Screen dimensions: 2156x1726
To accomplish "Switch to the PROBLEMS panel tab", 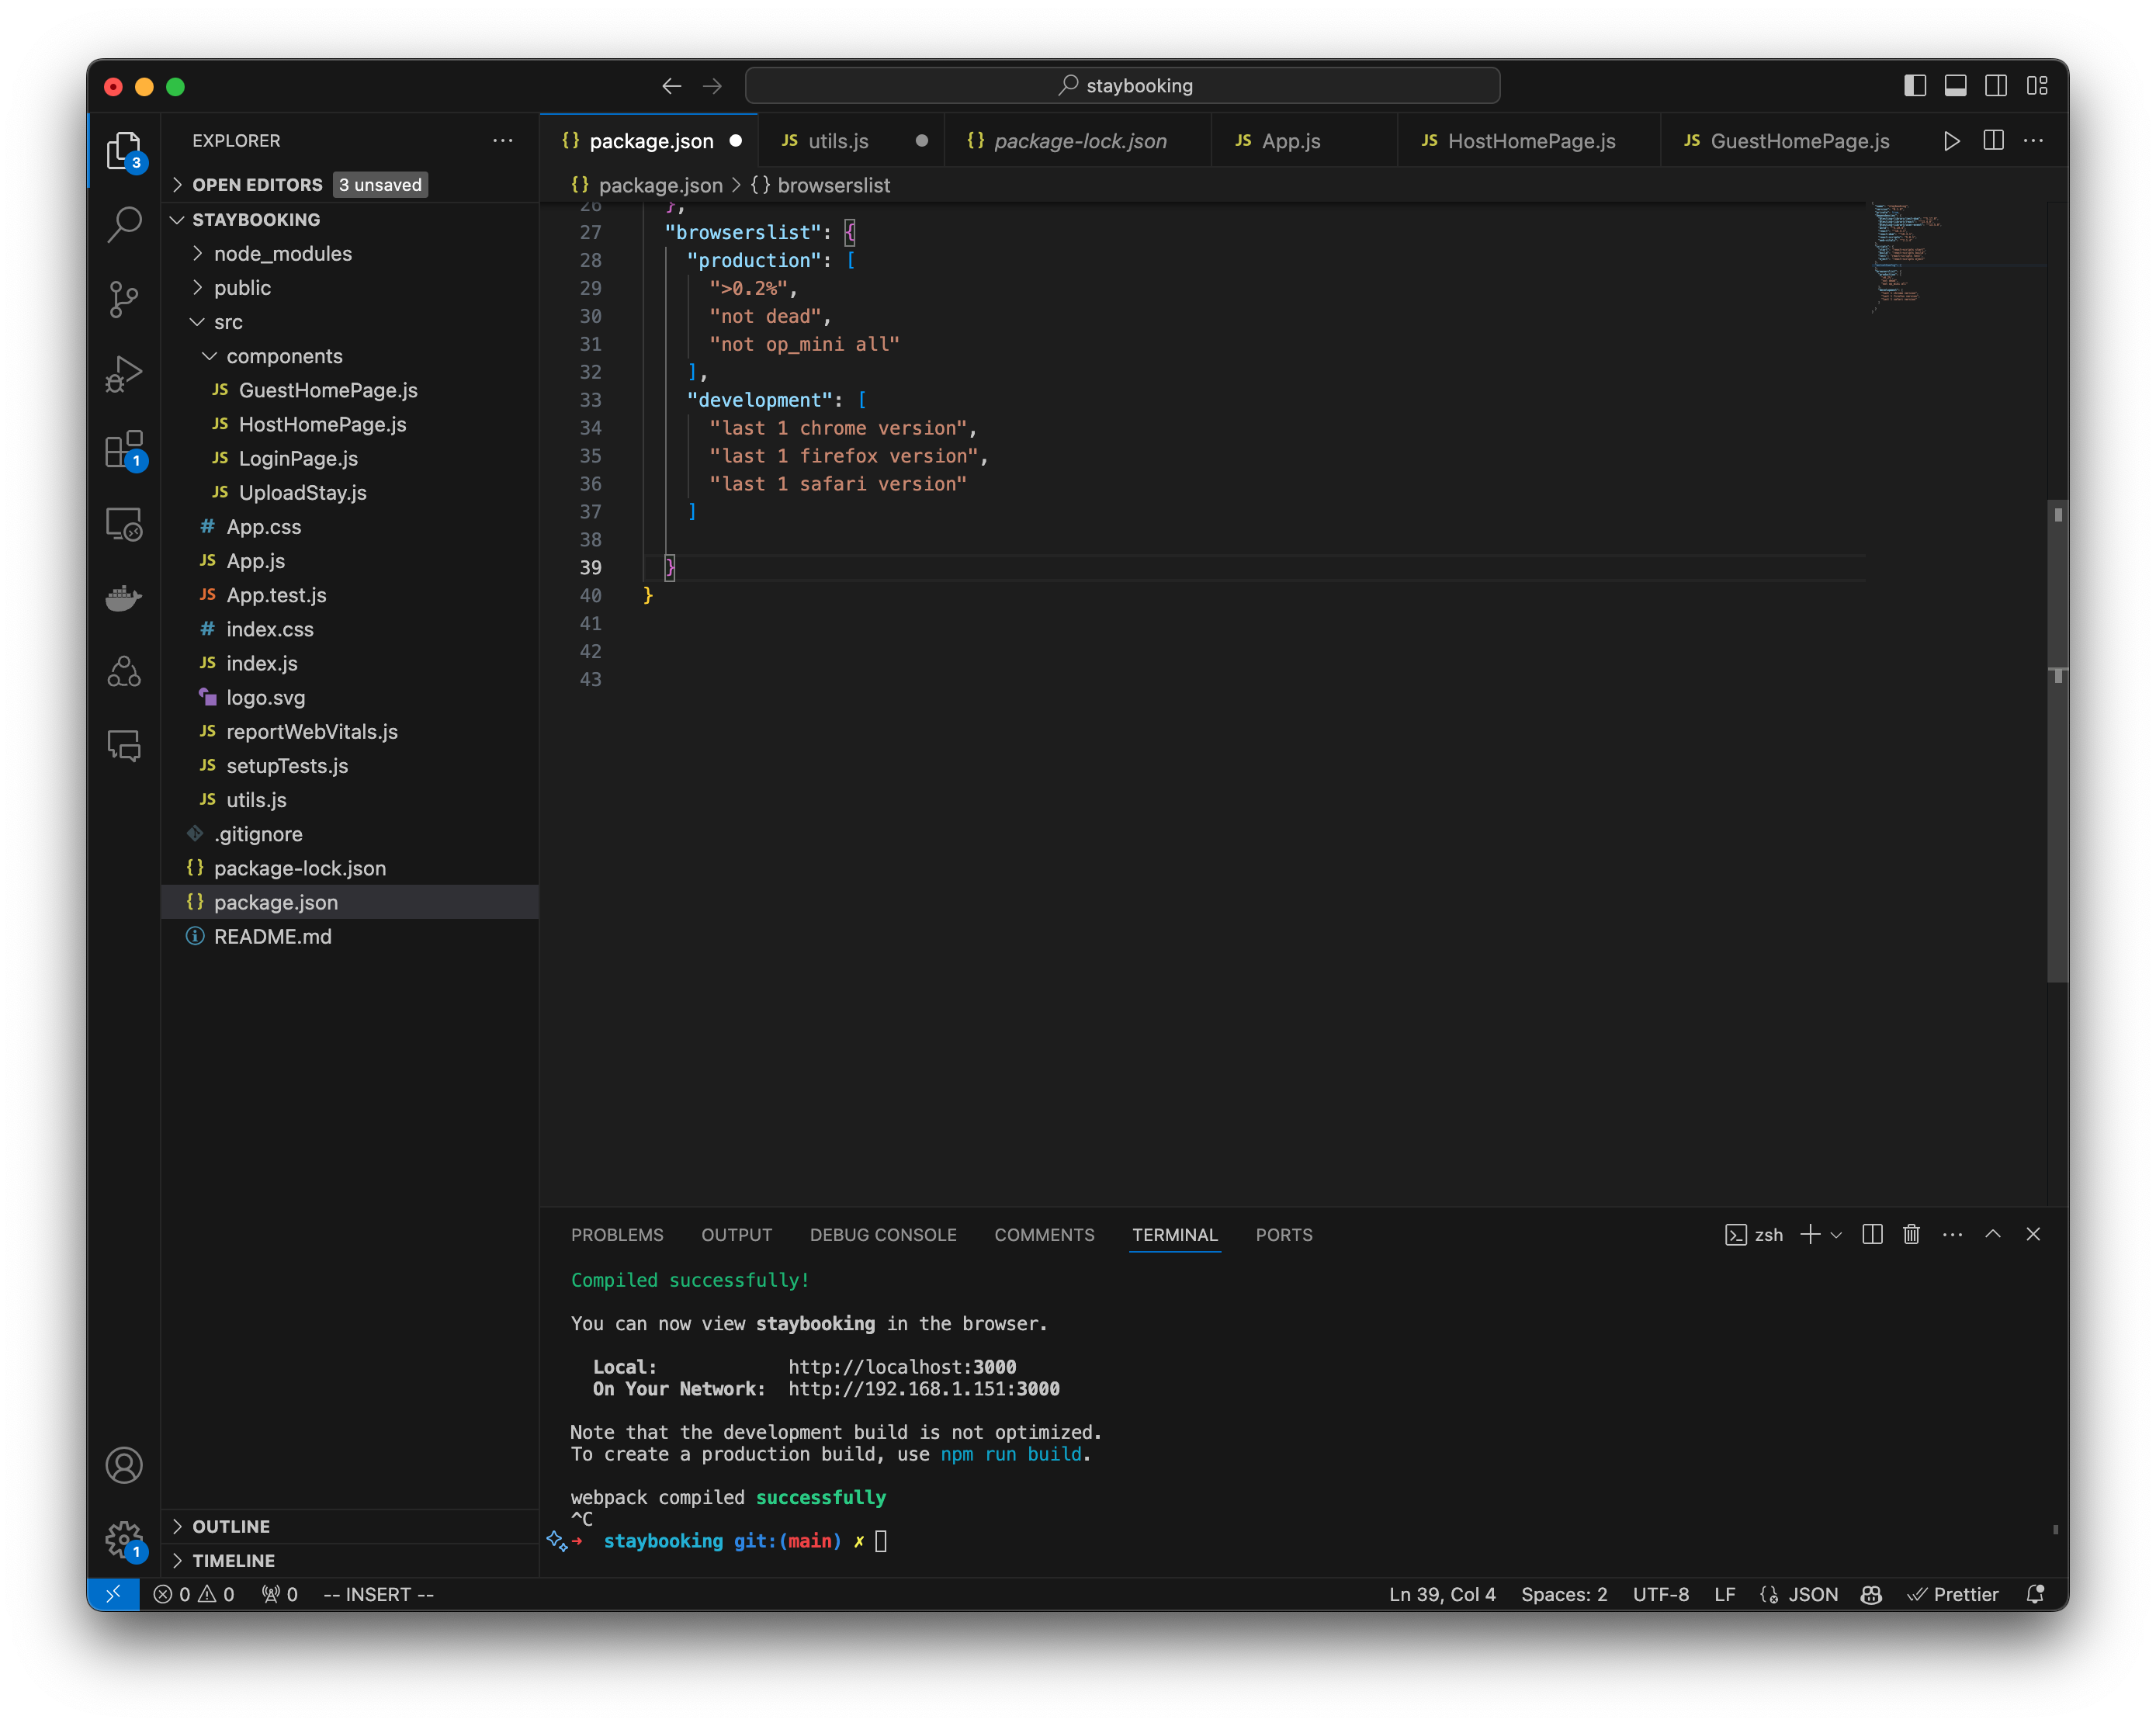I will pos(617,1235).
